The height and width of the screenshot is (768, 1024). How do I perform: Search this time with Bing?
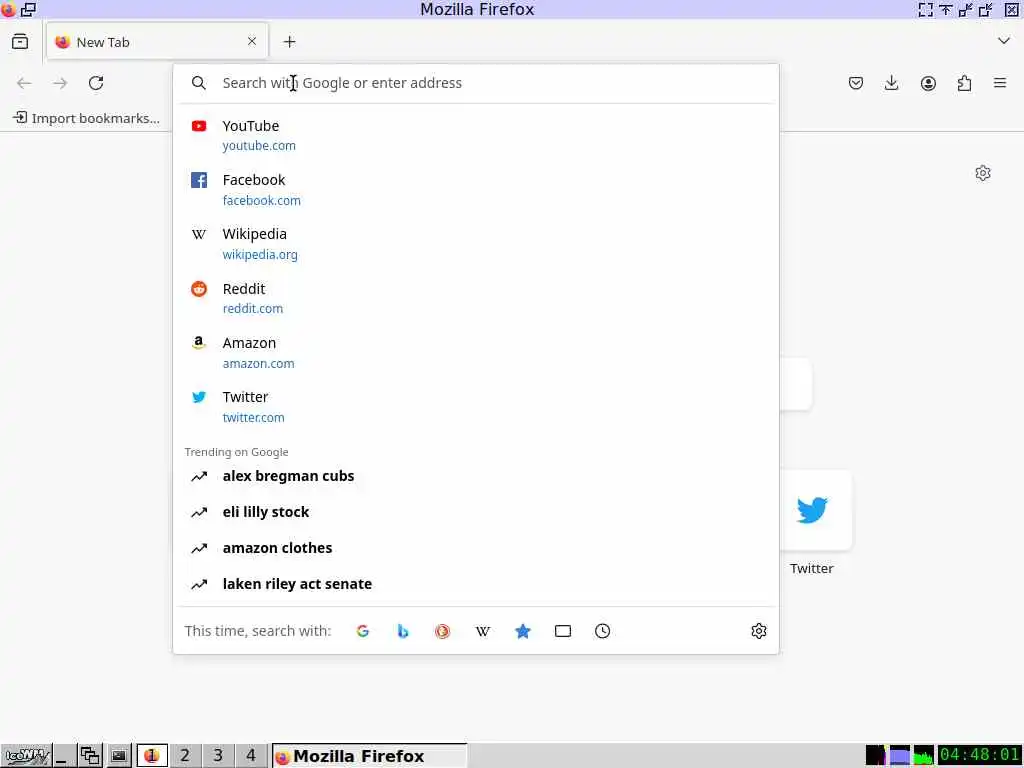pos(403,631)
